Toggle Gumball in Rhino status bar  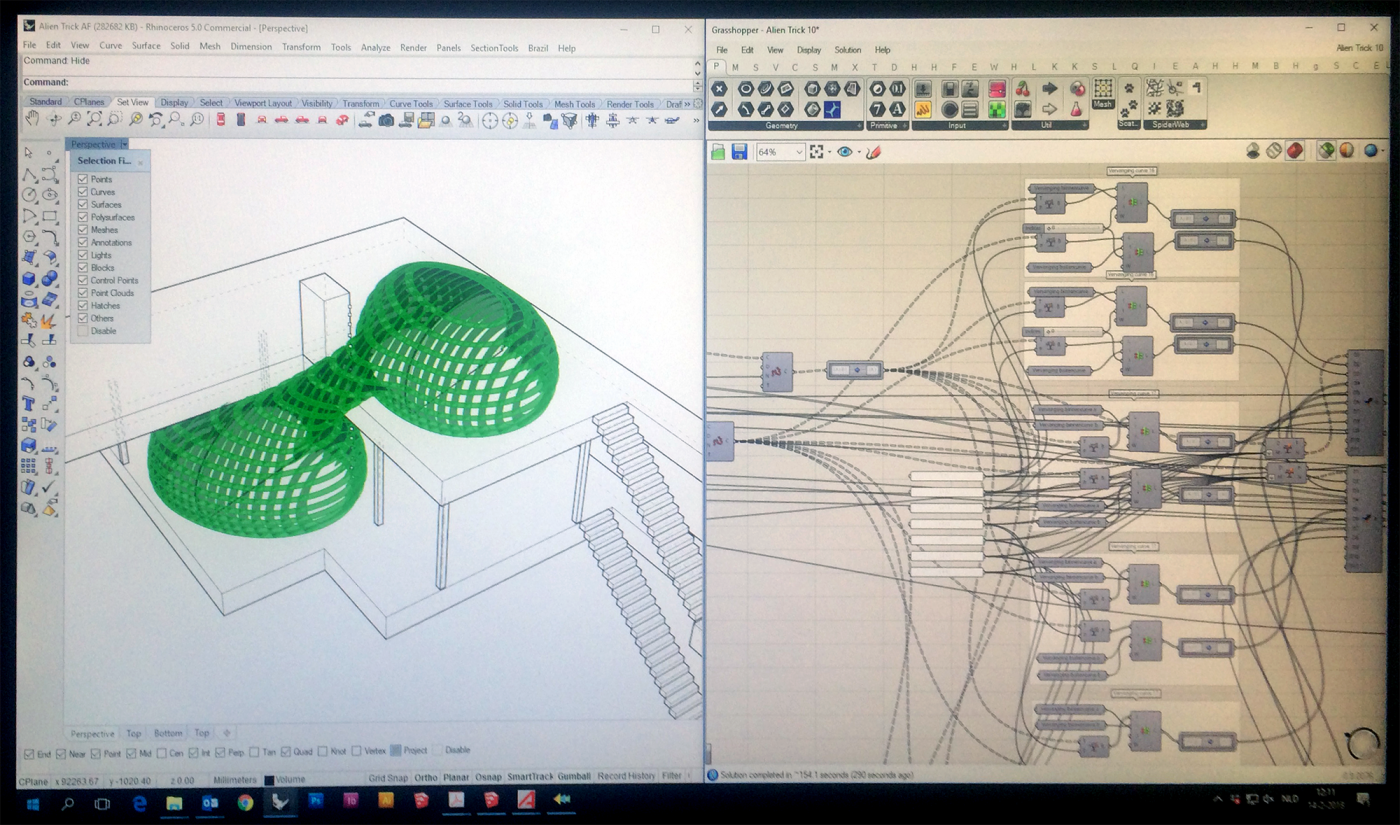point(574,776)
